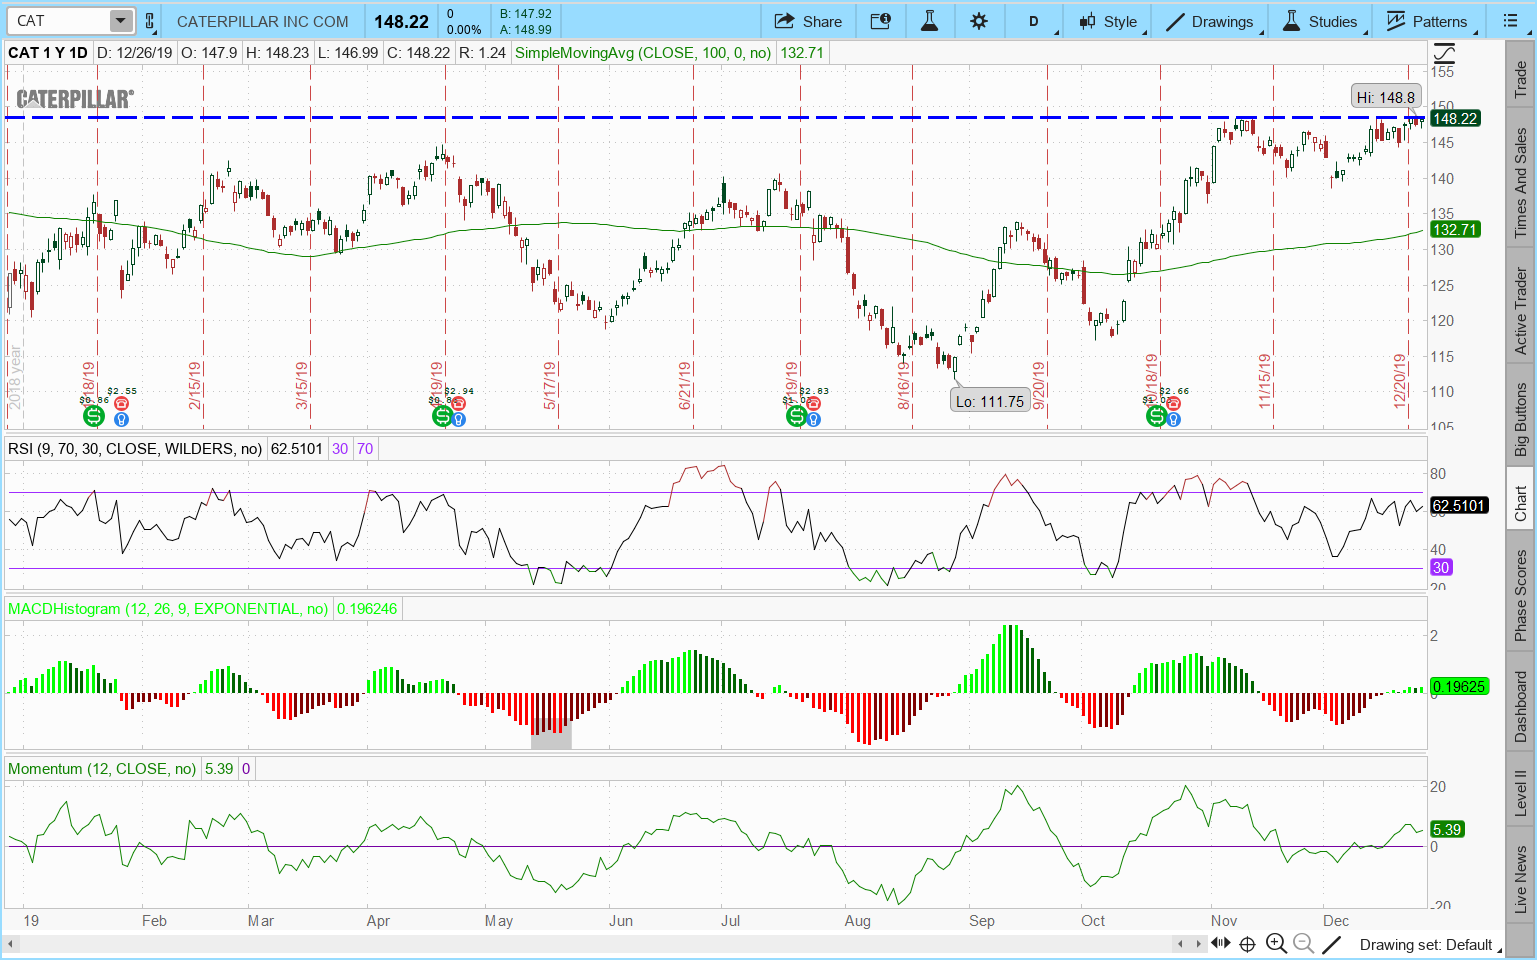Open the Drawing set Default selector
The width and height of the screenshot is (1537, 960).
[x=1424, y=944]
